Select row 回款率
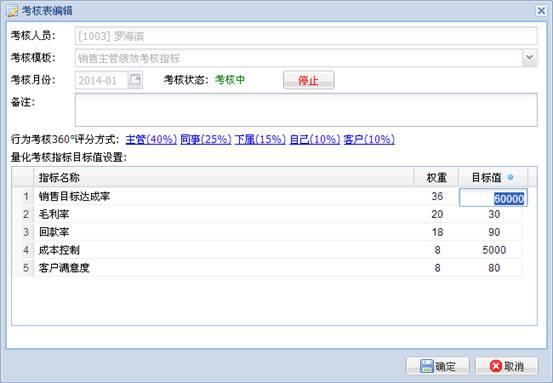 pos(267,232)
